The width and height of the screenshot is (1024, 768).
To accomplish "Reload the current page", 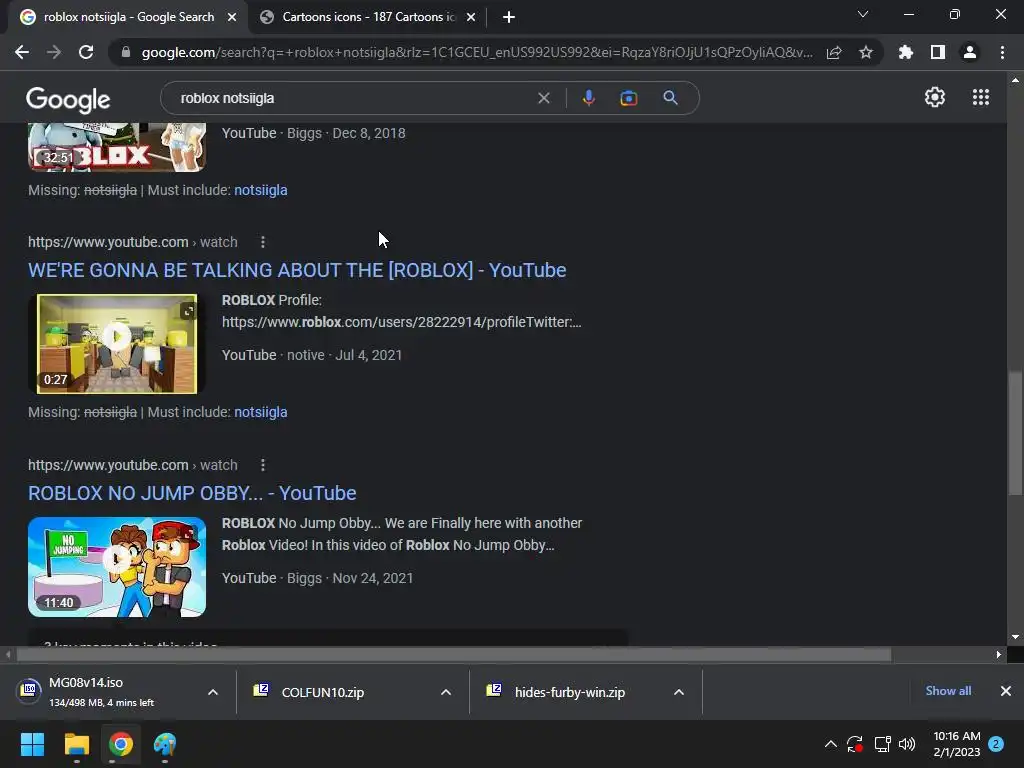I will [x=86, y=52].
